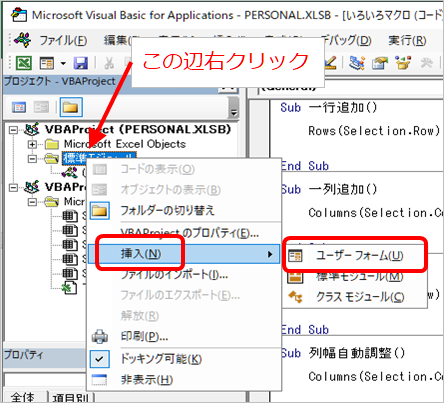Click the object combo box in プロパティ panel
The image size is (444, 403).
click(45, 380)
